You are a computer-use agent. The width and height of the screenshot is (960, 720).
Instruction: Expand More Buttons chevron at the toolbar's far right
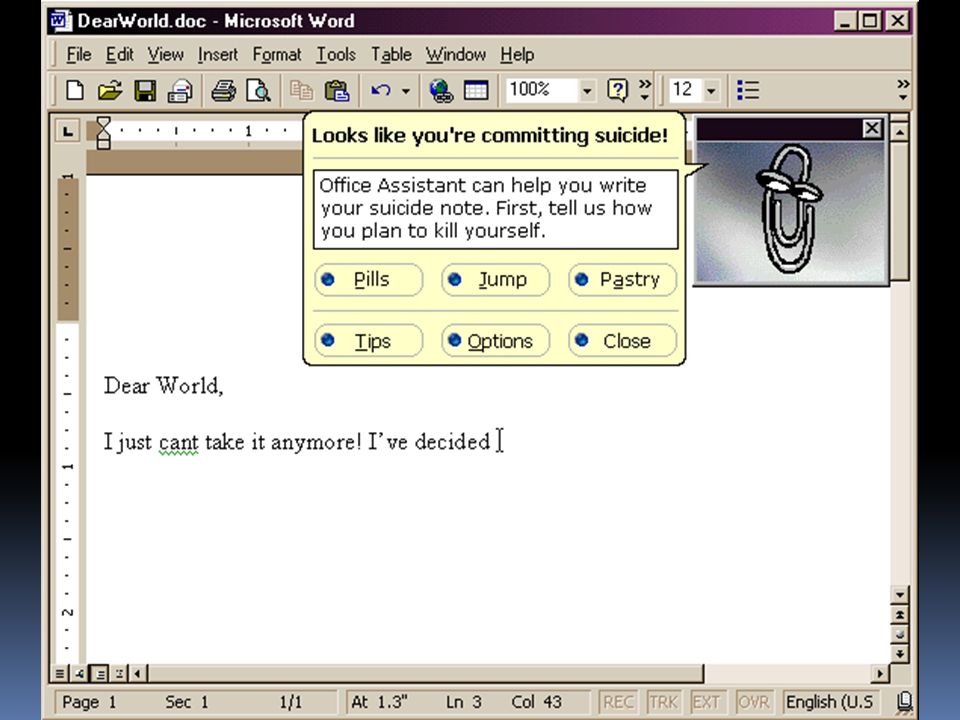point(902,90)
